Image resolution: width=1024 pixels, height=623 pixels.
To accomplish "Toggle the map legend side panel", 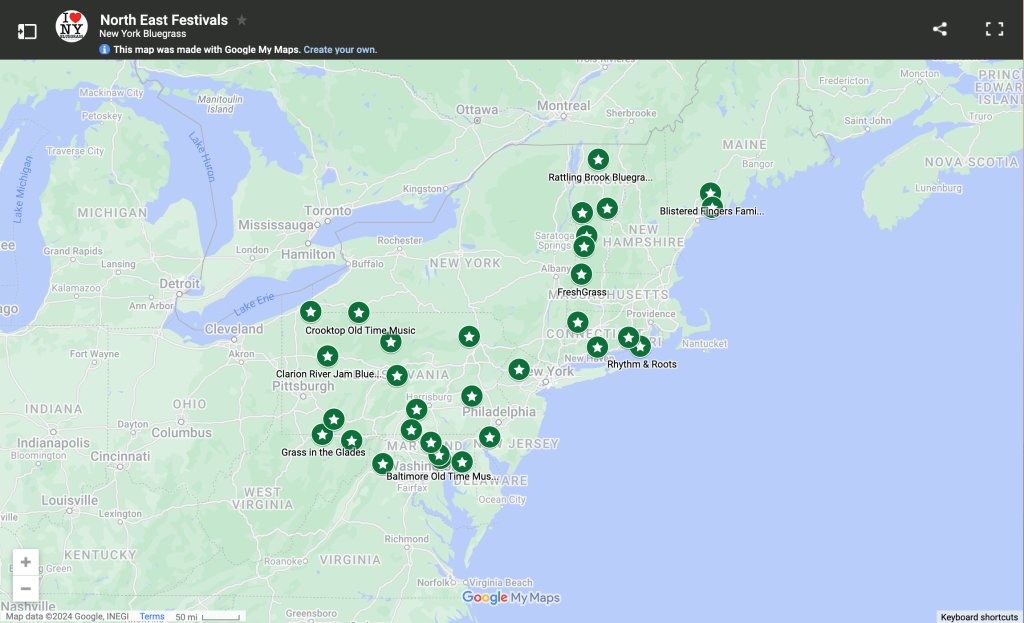I will click(27, 31).
